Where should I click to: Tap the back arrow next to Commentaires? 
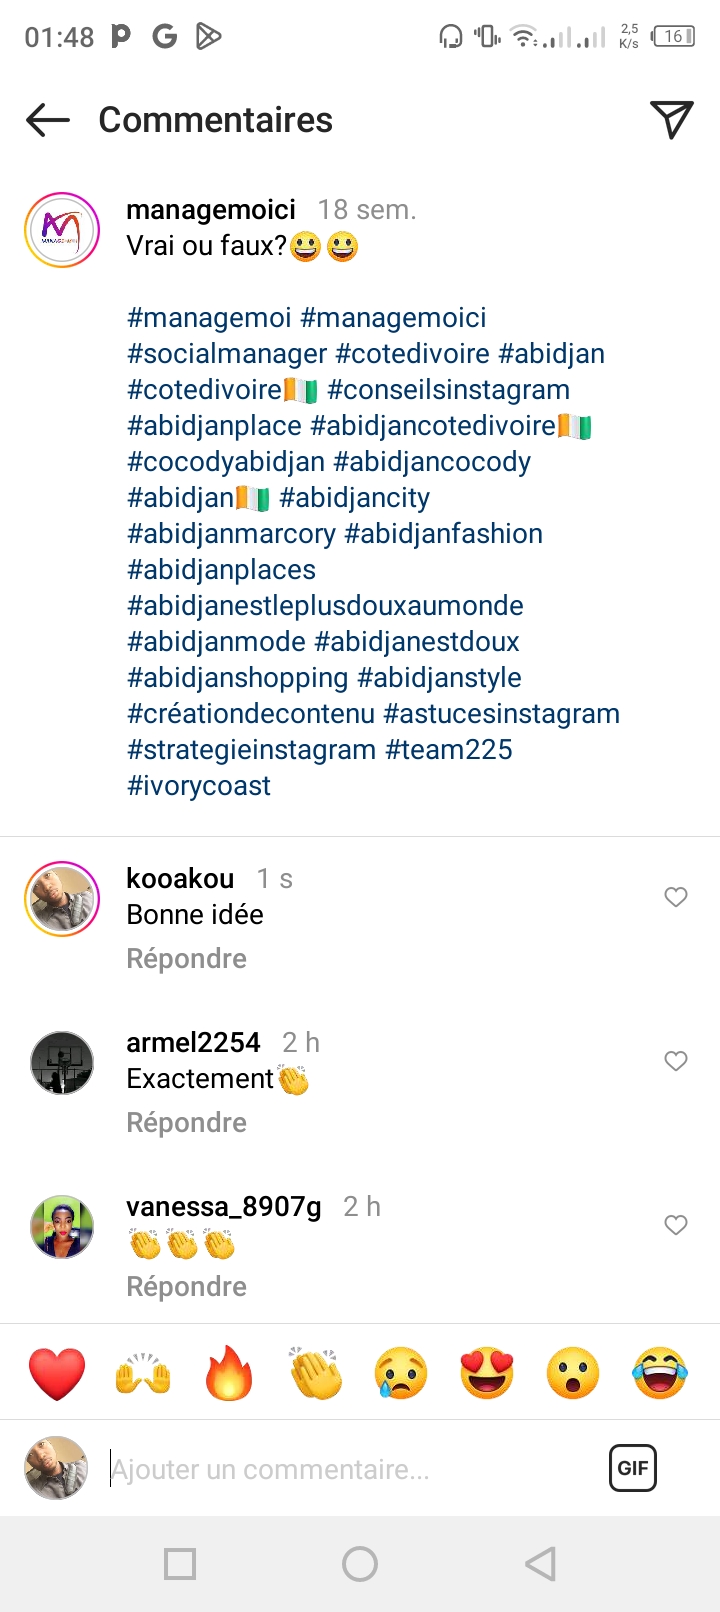48,121
